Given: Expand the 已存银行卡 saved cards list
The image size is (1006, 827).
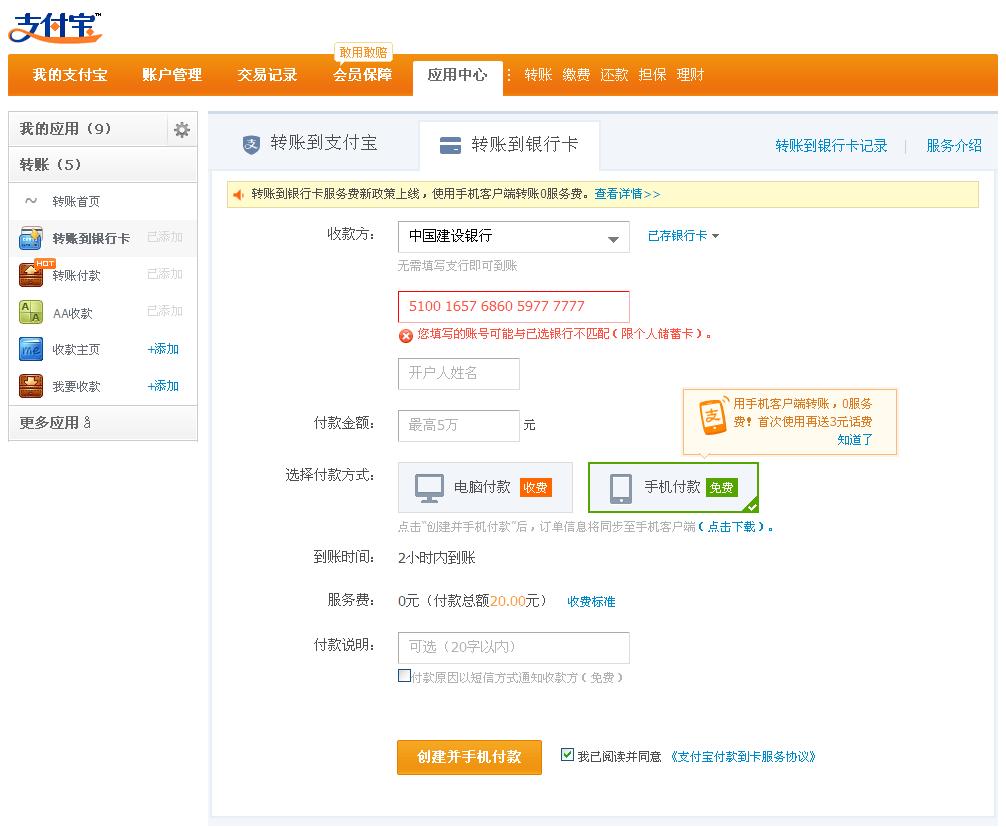Looking at the screenshot, I should 683,236.
